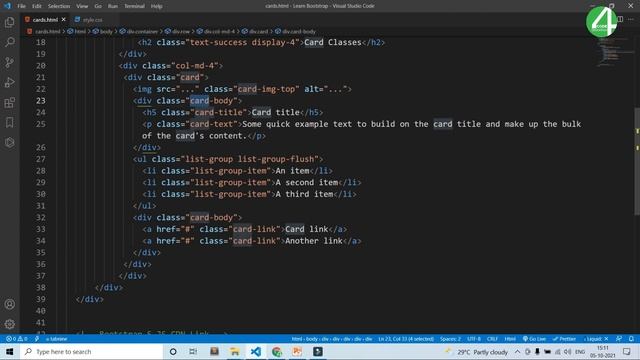Open the Search view in activity bar
640x360 pixels.
point(9,42)
